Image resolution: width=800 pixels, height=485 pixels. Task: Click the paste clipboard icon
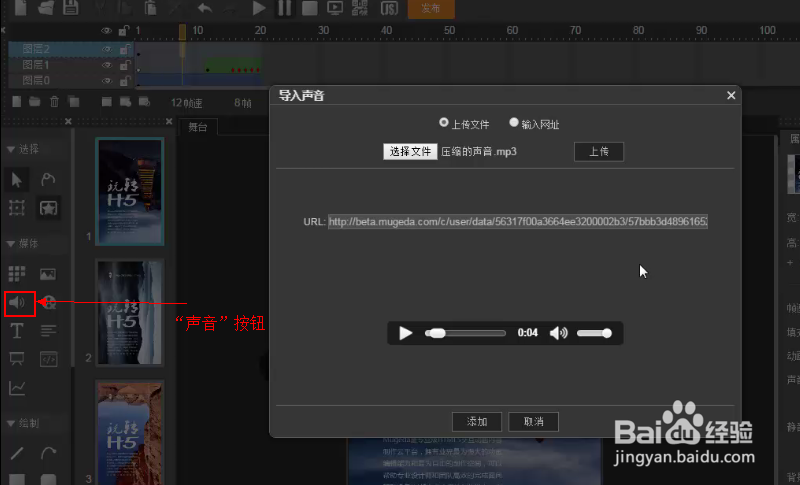(x=150, y=8)
